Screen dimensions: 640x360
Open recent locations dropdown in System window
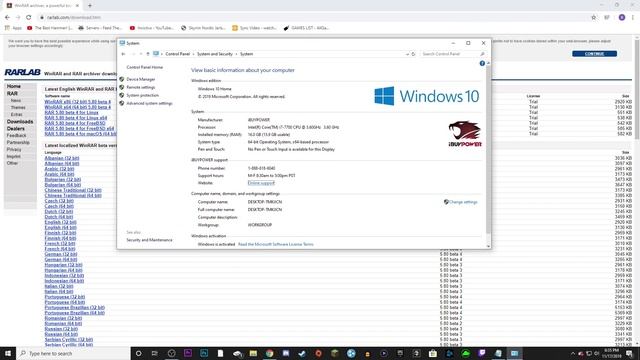[x=141, y=54]
